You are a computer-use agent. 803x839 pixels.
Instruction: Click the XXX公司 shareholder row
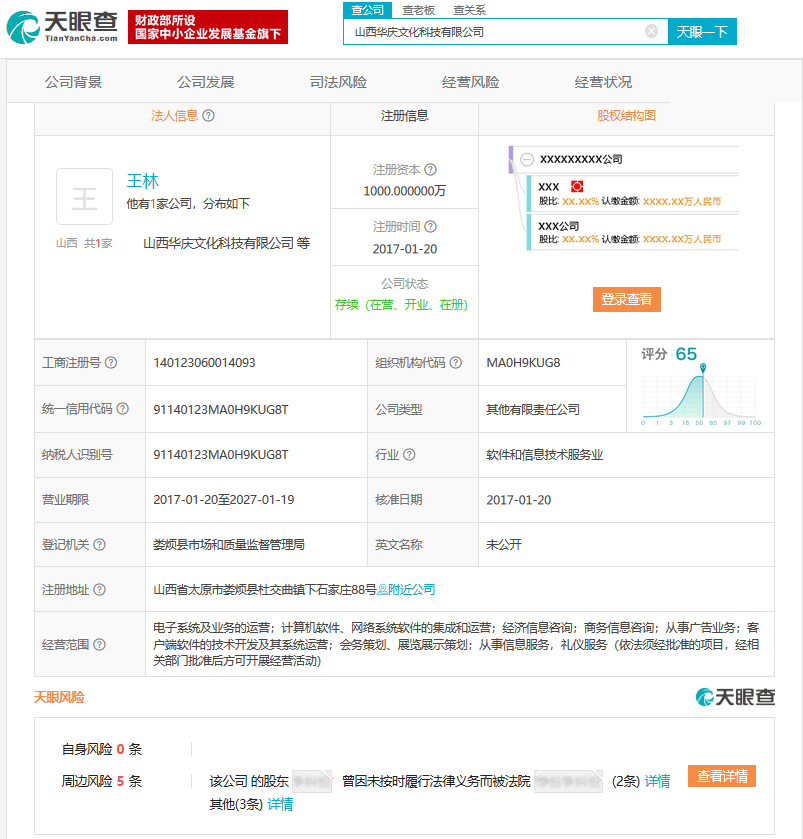click(633, 232)
